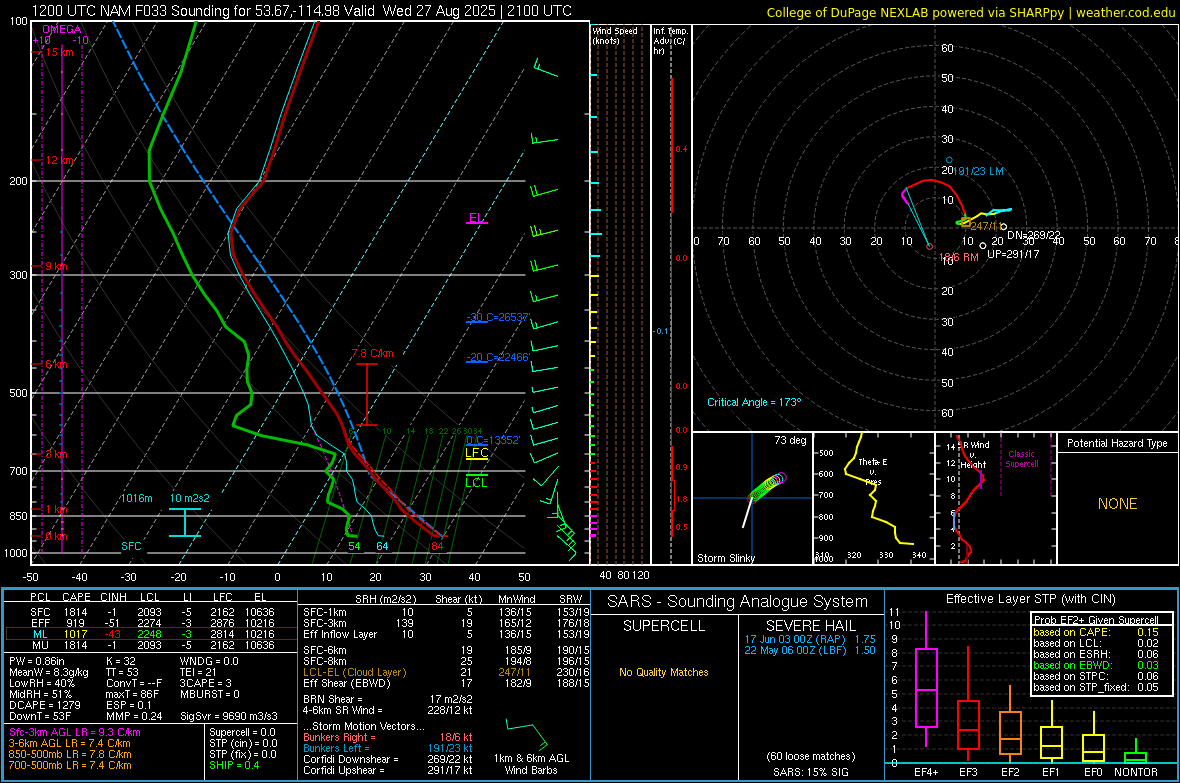Click the DN=269/22 Corfidi label

point(1033,235)
